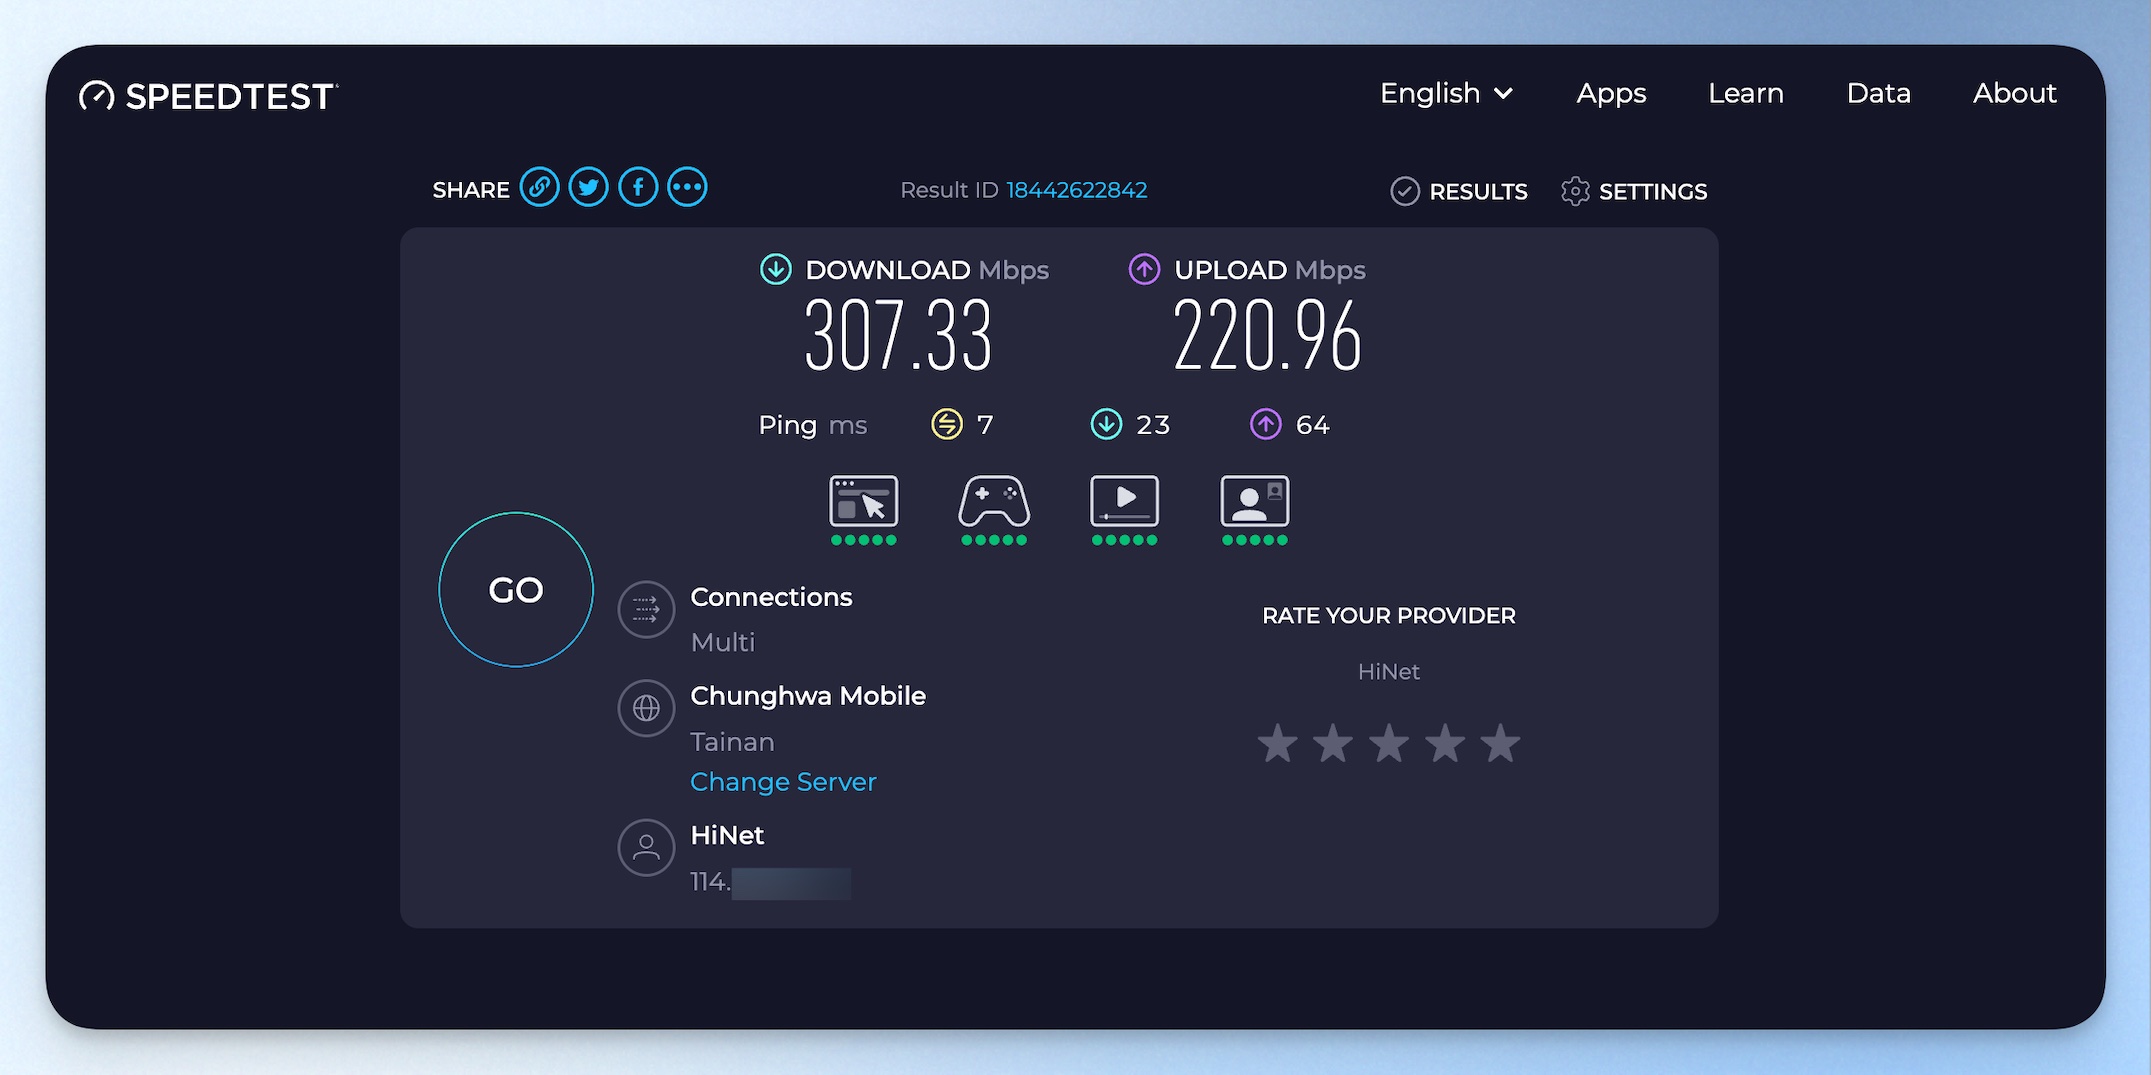Viewport: 2151px width, 1075px height.
Task: Open the SETTINGS page
Action: point(1634,191)
